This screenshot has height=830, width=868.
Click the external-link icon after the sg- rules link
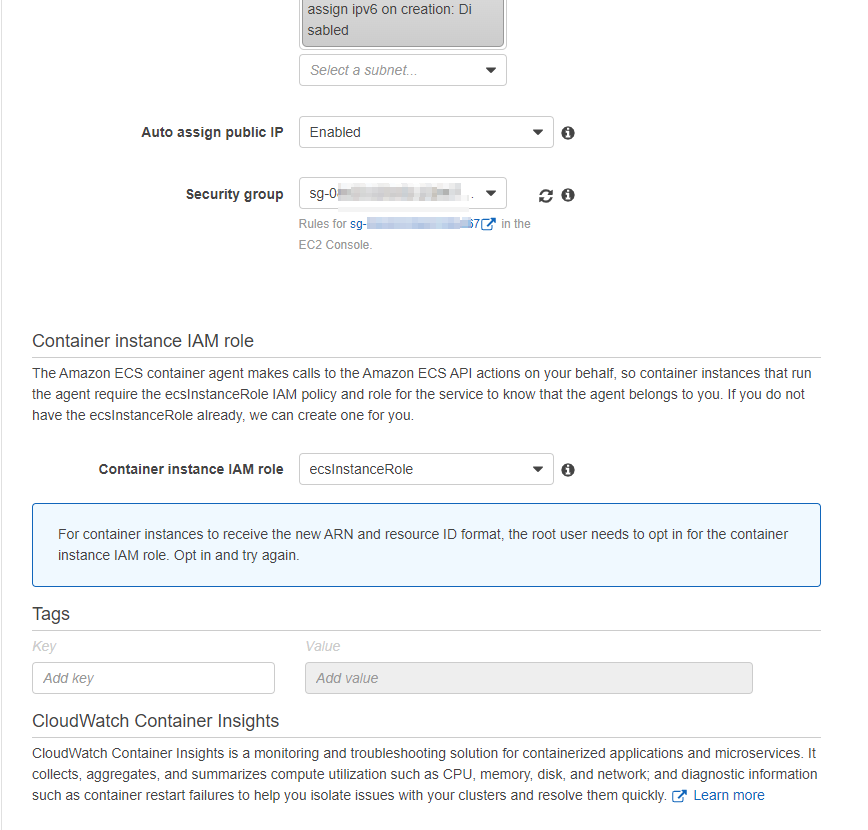[488, 224]
